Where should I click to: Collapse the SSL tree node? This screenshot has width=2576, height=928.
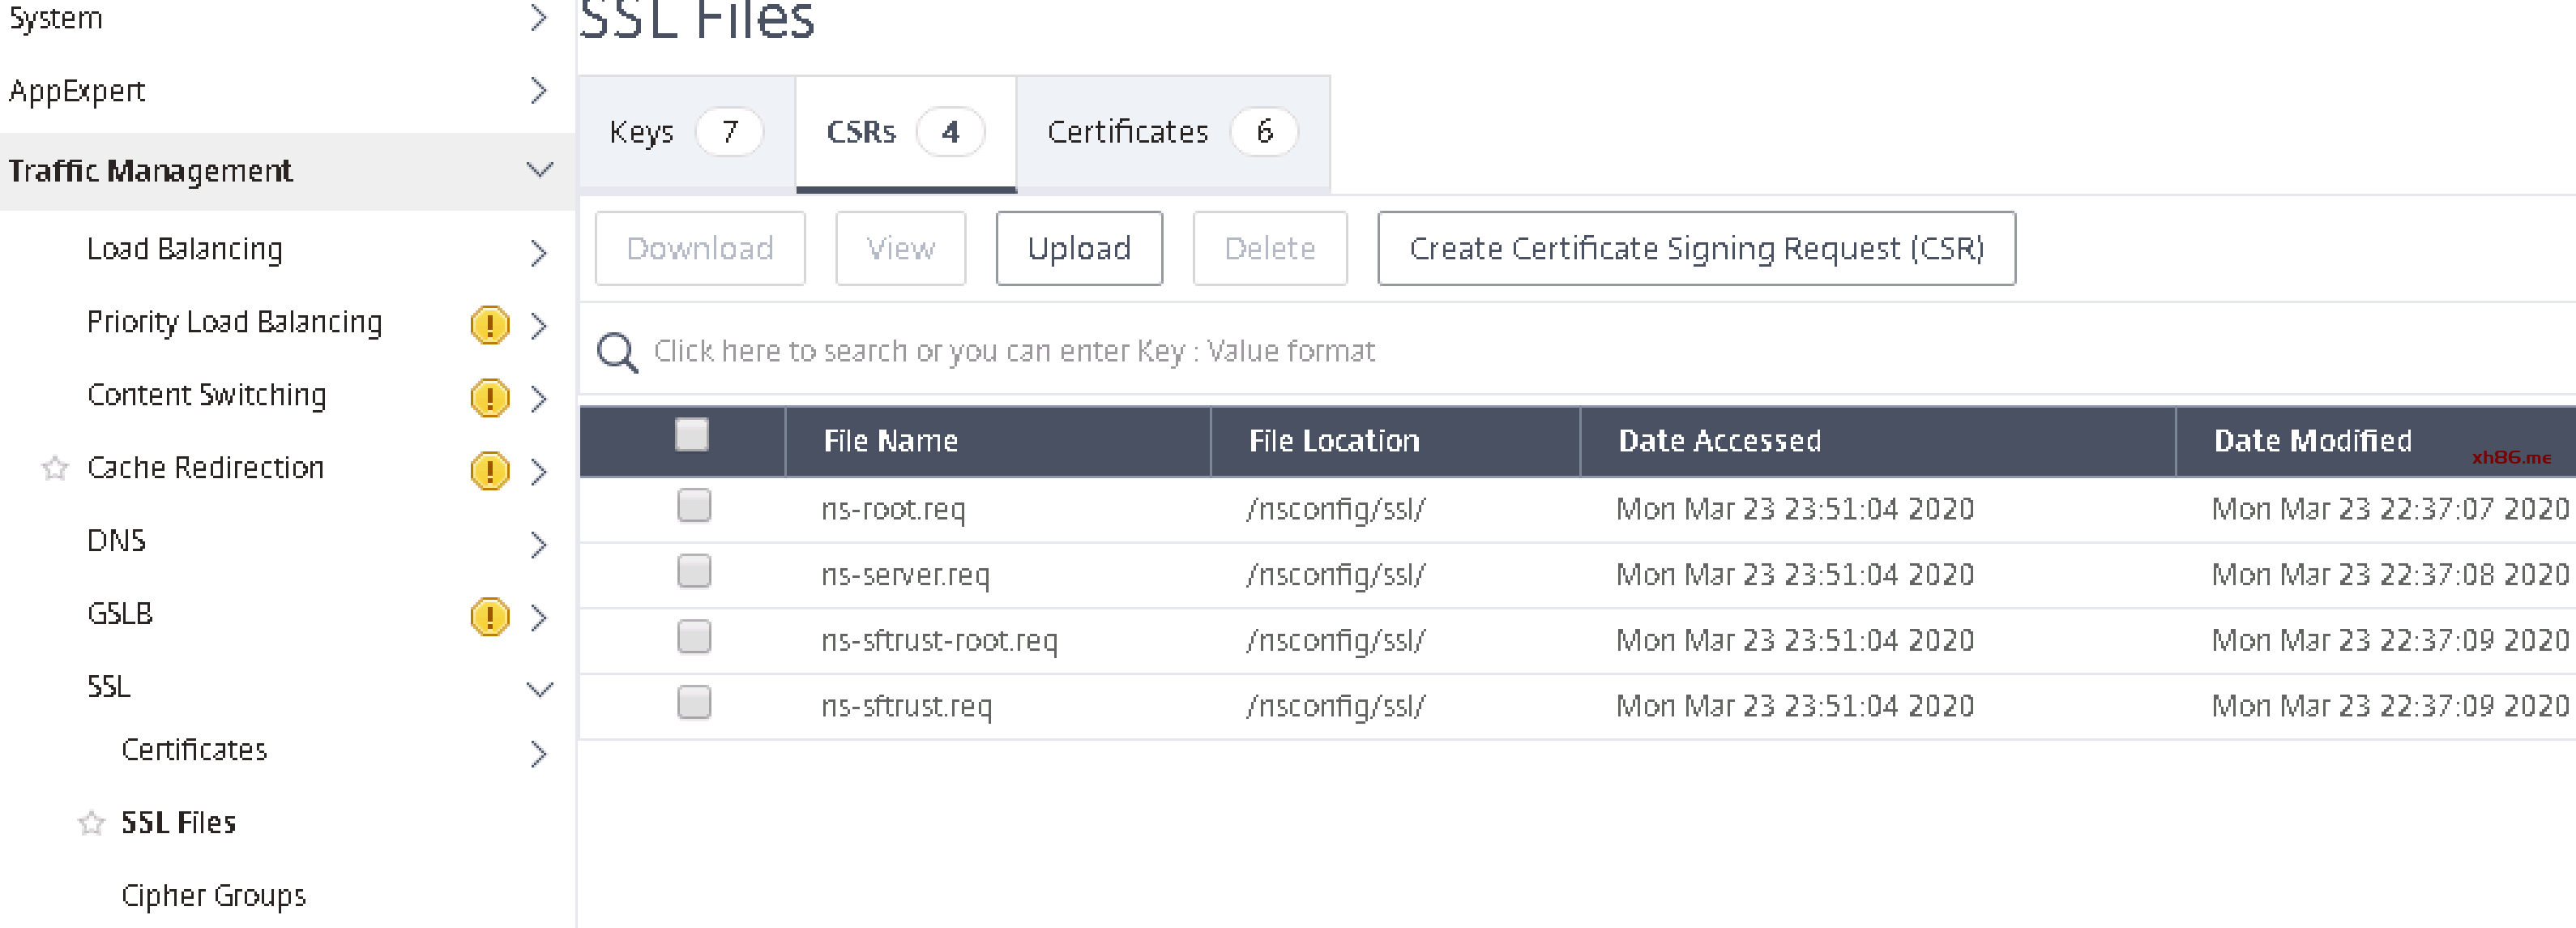coord(539,689)
